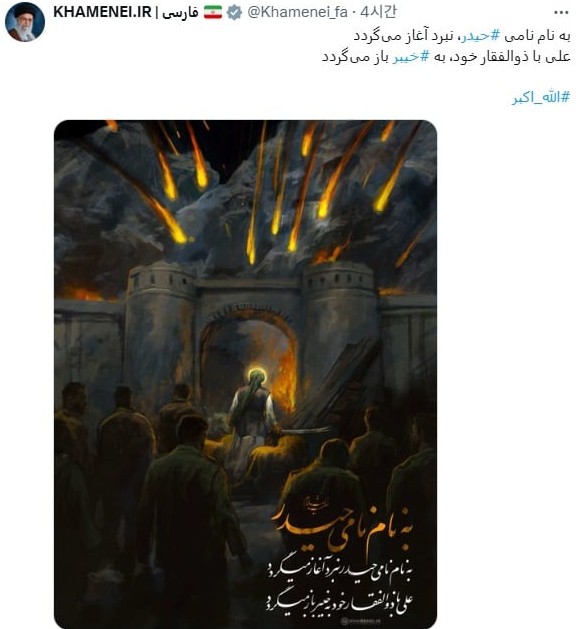Viewport: 576px width, 629px height.
Task: Open the #الله_اکبر hashtag
Action: click(541, 97)
